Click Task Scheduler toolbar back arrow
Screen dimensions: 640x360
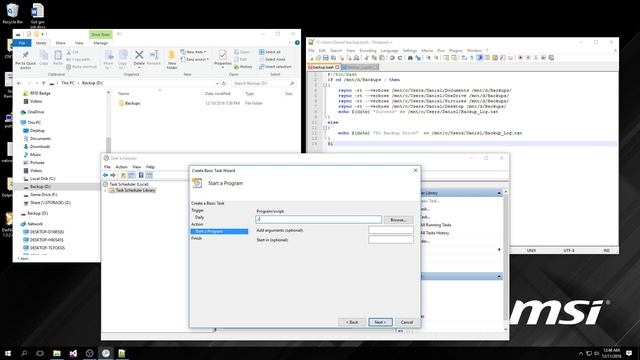tap(105, 175)
